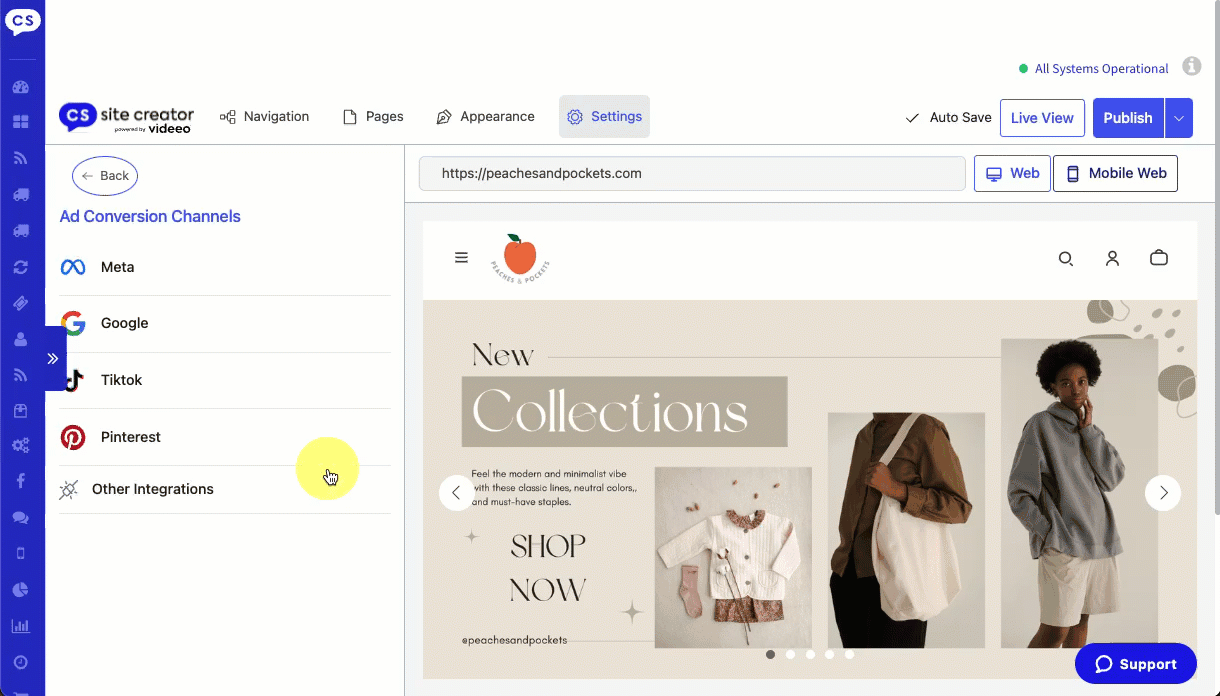Click the Peaches & Pockets logo
Screen dimensions: 1220x696
(x=520, y=259)
